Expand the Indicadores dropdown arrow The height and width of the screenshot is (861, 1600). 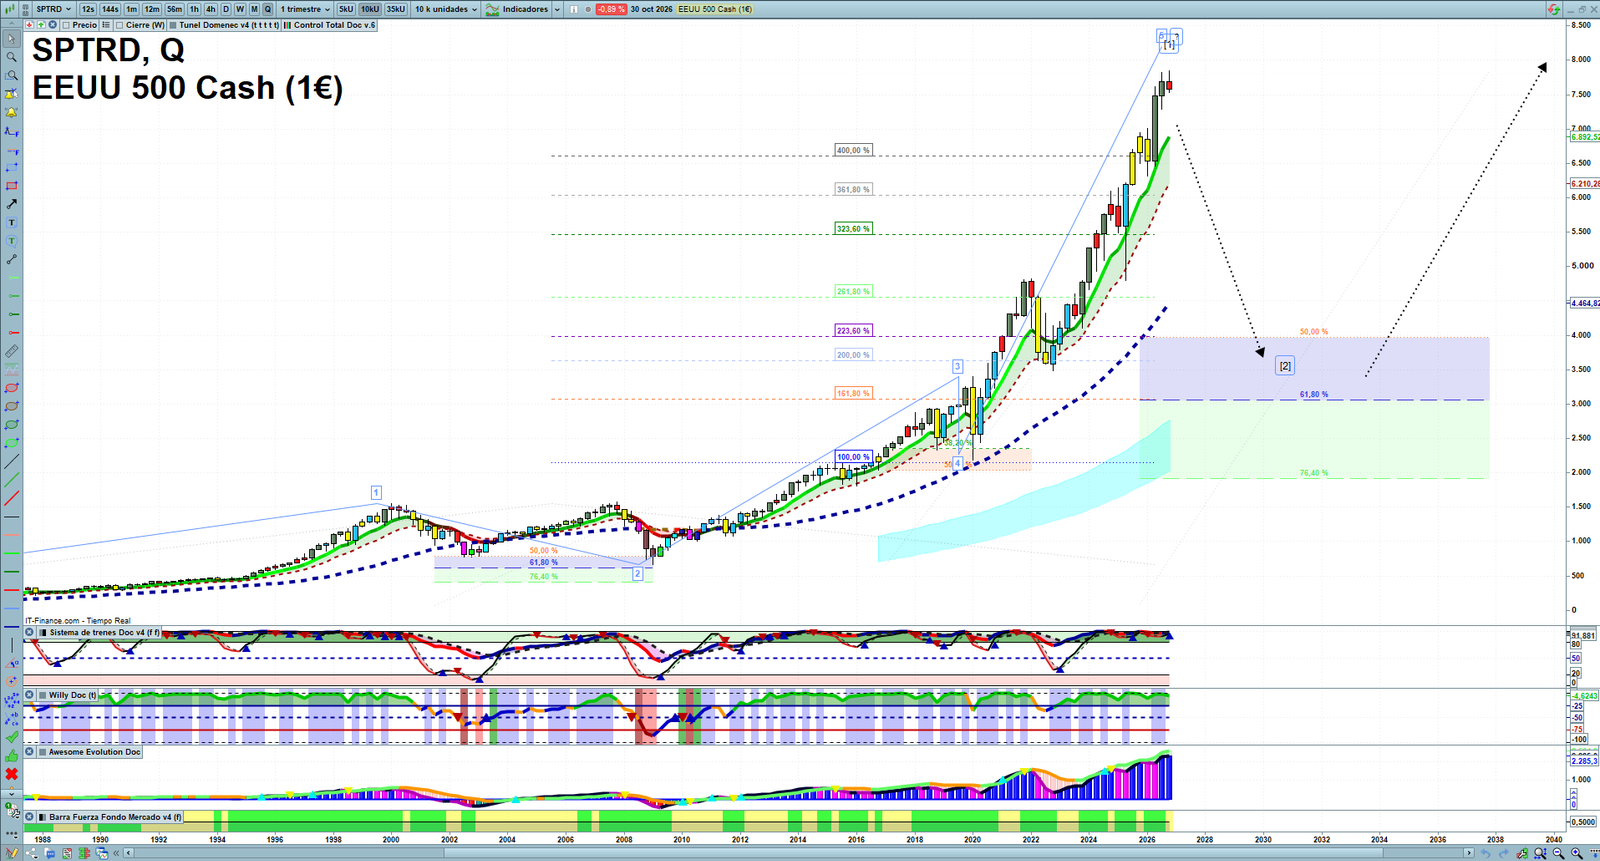(557, 9)
